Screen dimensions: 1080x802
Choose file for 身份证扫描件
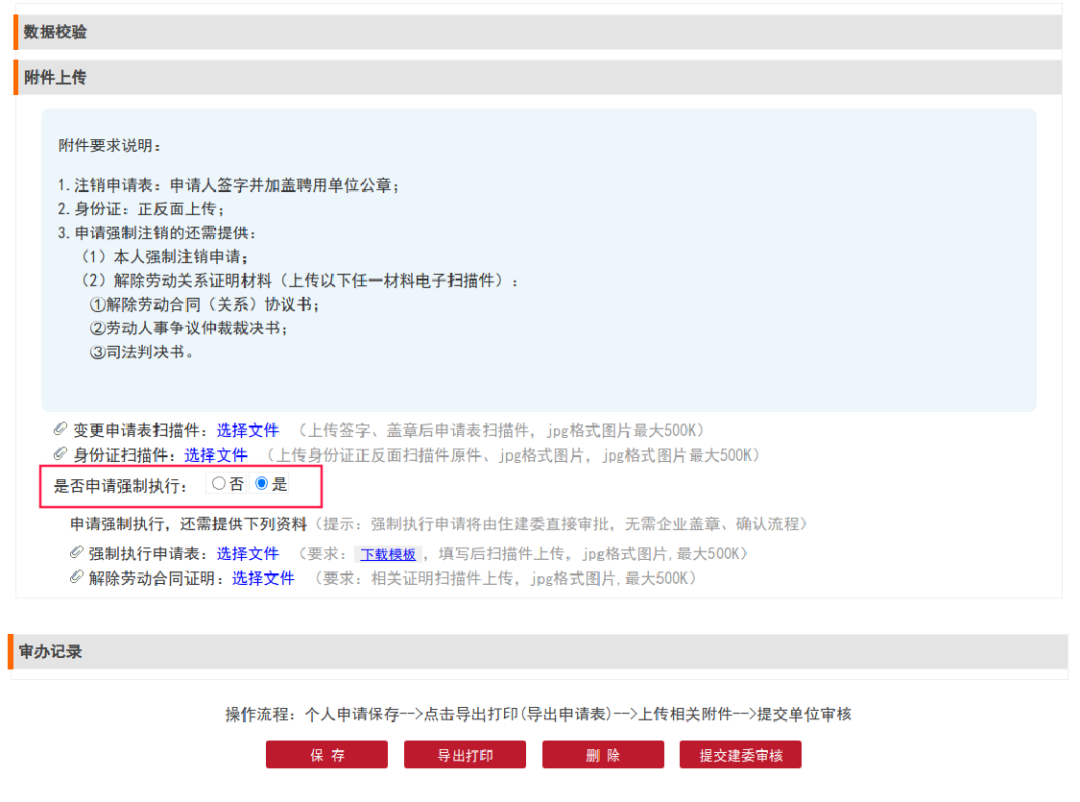tap(216, 455)
